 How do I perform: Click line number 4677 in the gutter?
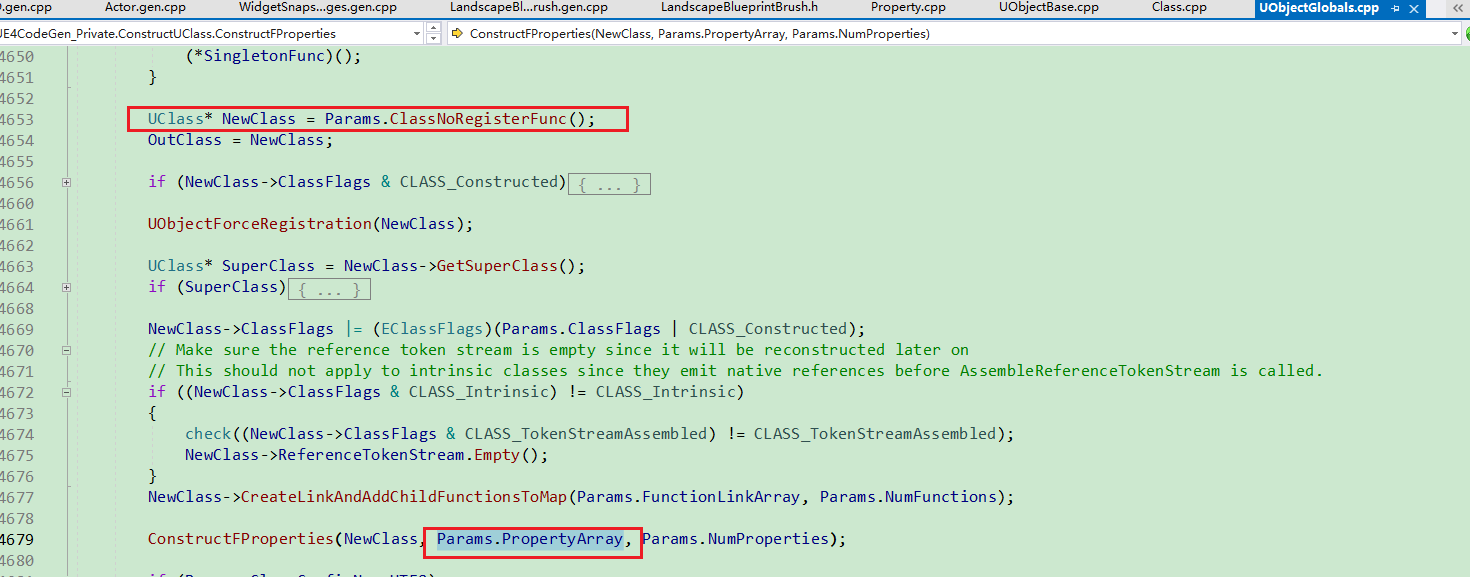tap(15, 497)
